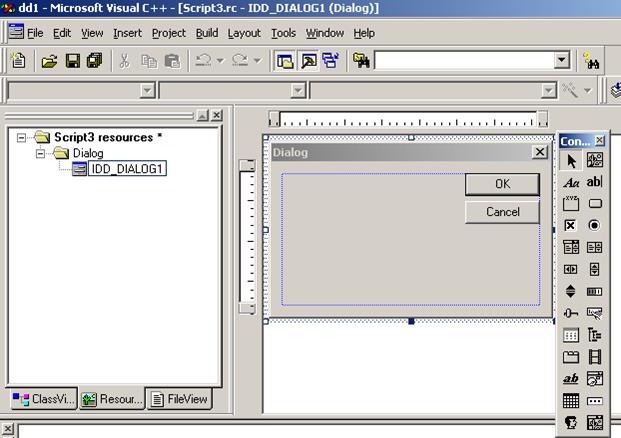Pick the Extended Combo Box control

594,423
